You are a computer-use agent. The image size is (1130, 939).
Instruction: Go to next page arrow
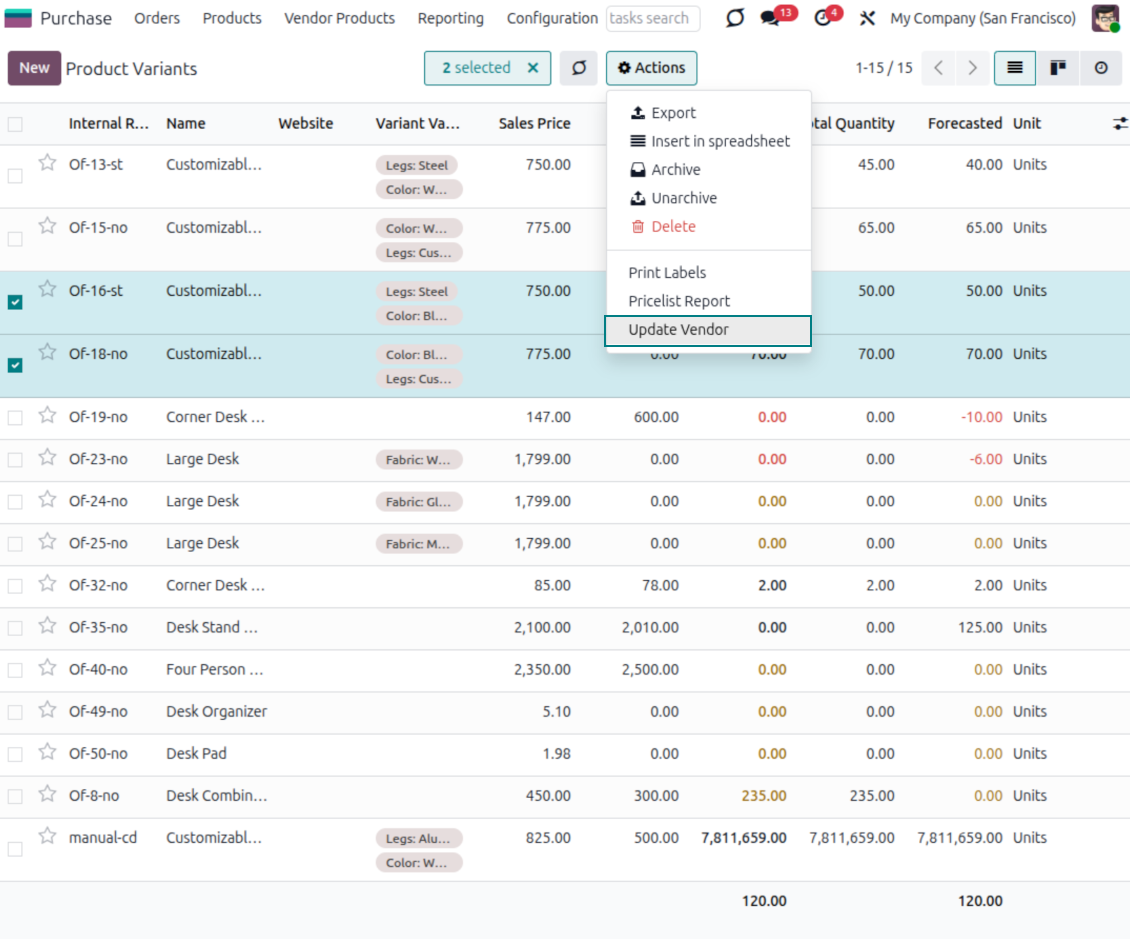(972, 68)
